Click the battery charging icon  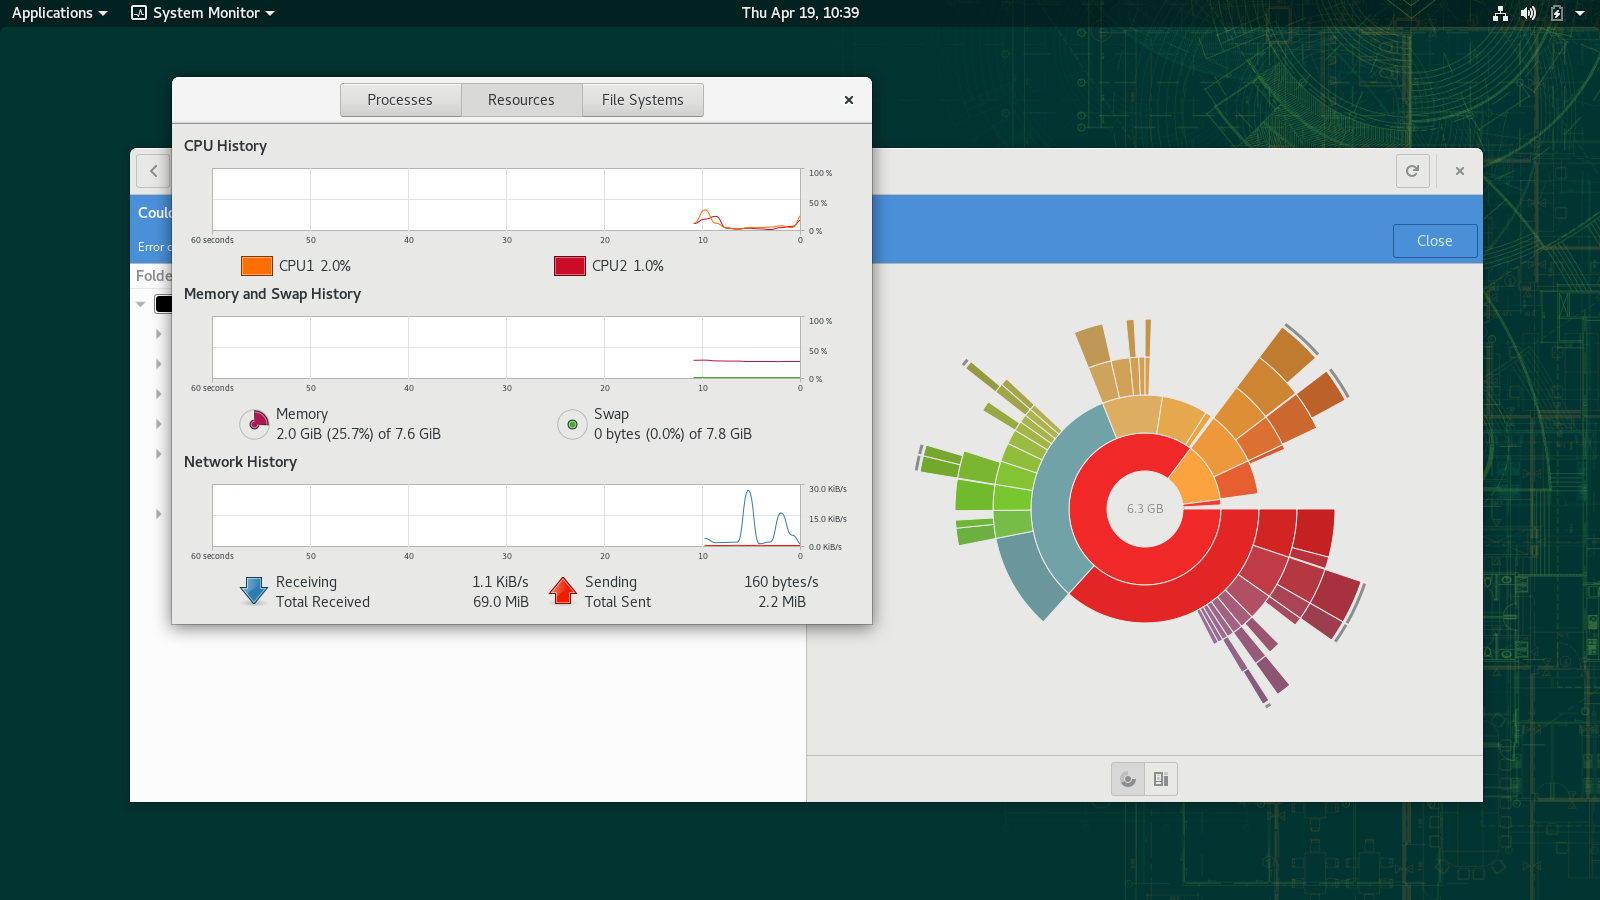(1556, 13)
